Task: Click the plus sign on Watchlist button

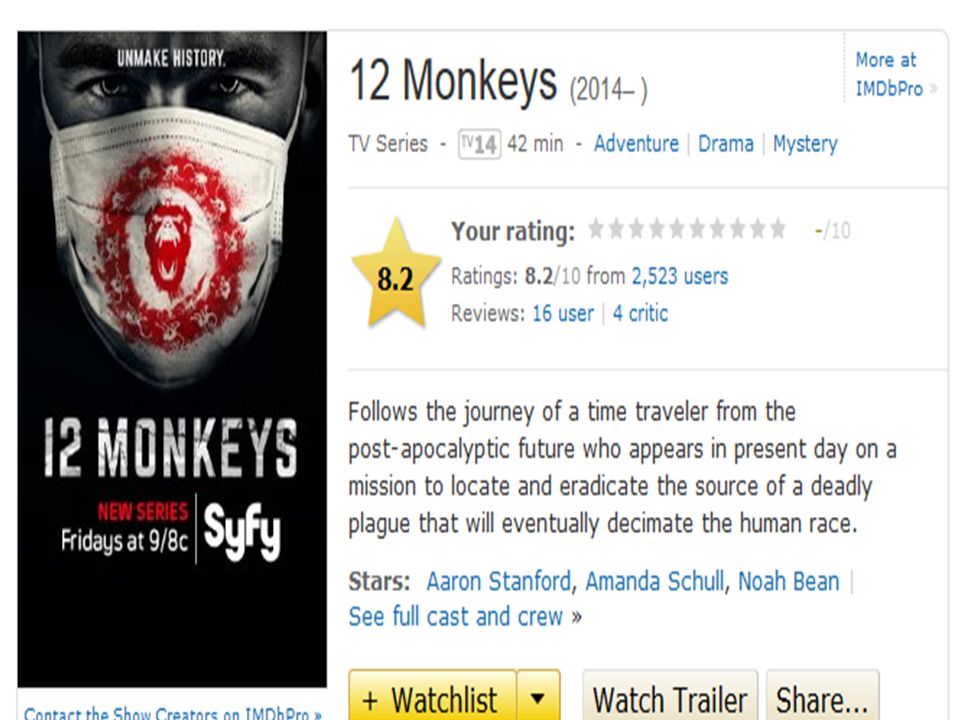Action: tap(369, 700)
